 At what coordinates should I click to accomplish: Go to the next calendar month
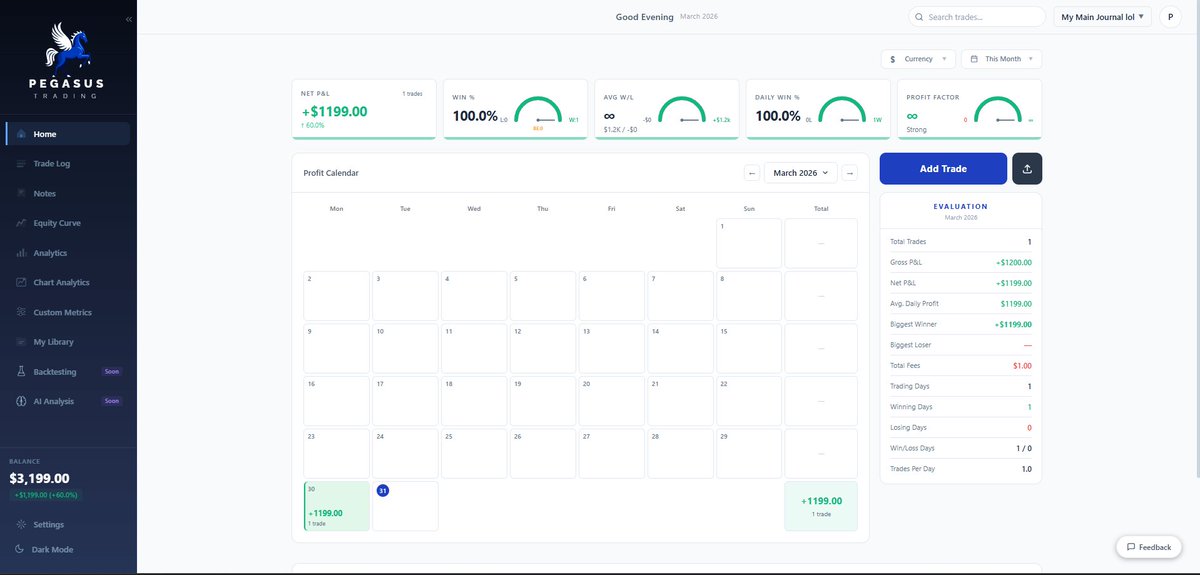pyautogui.click(x=849, y=173)
